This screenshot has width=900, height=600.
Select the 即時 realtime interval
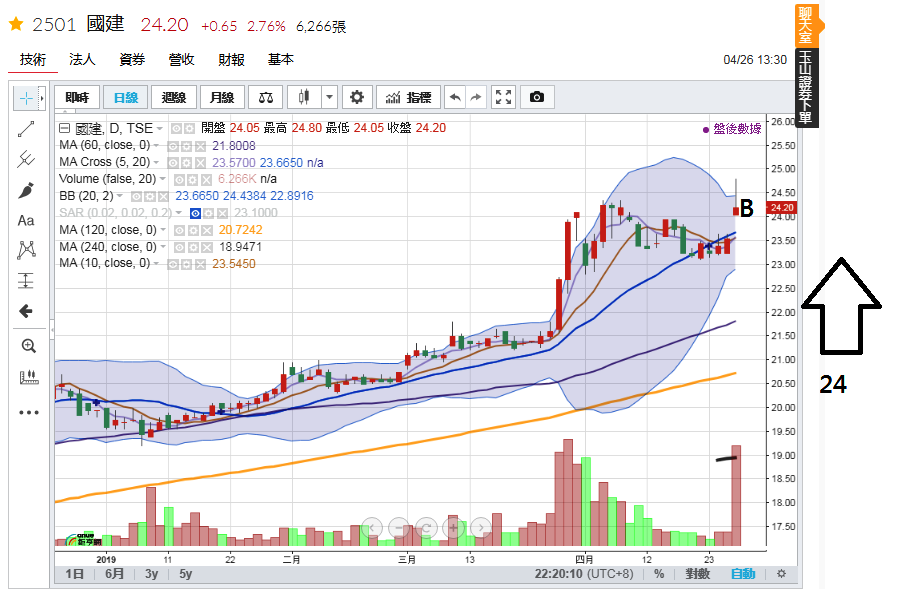[77, 98]
